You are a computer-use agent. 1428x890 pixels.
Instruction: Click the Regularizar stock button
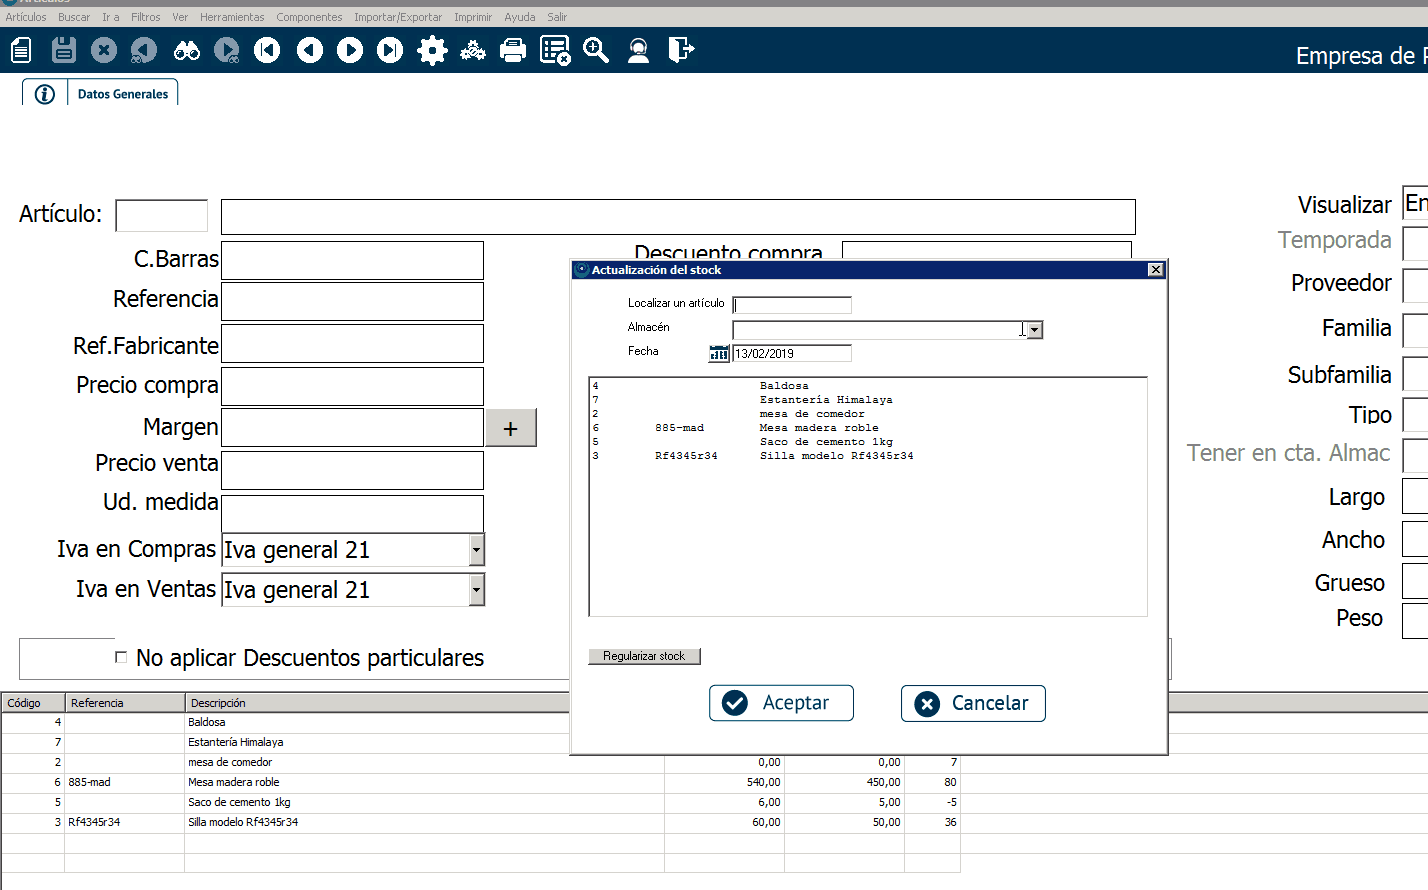644,656
